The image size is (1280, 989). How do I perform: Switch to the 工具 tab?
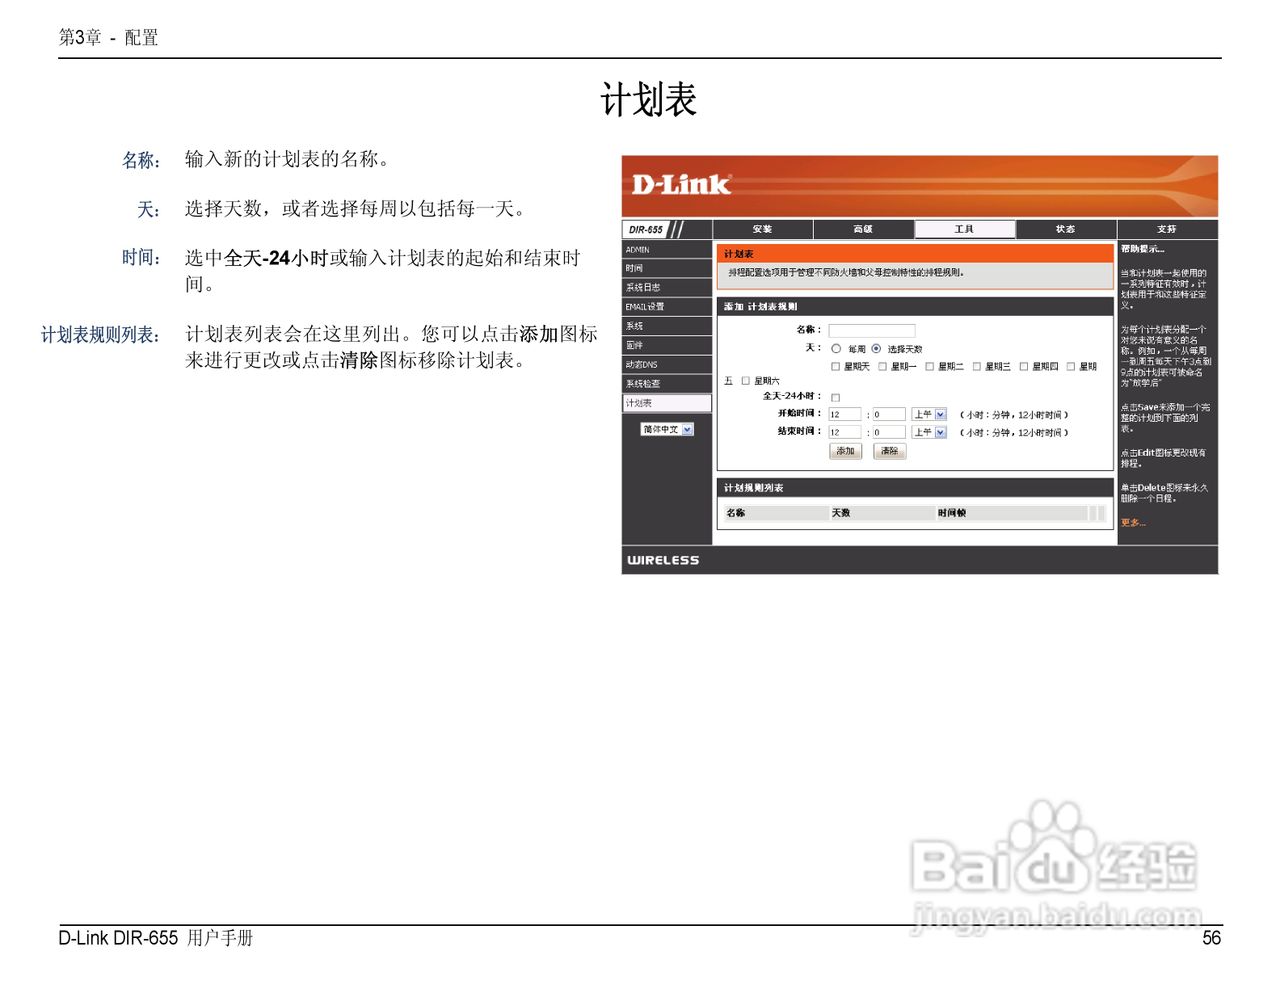(964, 229)
